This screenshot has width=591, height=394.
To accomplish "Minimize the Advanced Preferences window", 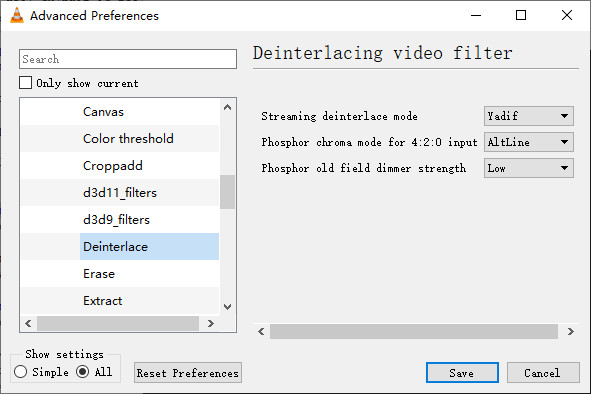I will click(476, 15).
